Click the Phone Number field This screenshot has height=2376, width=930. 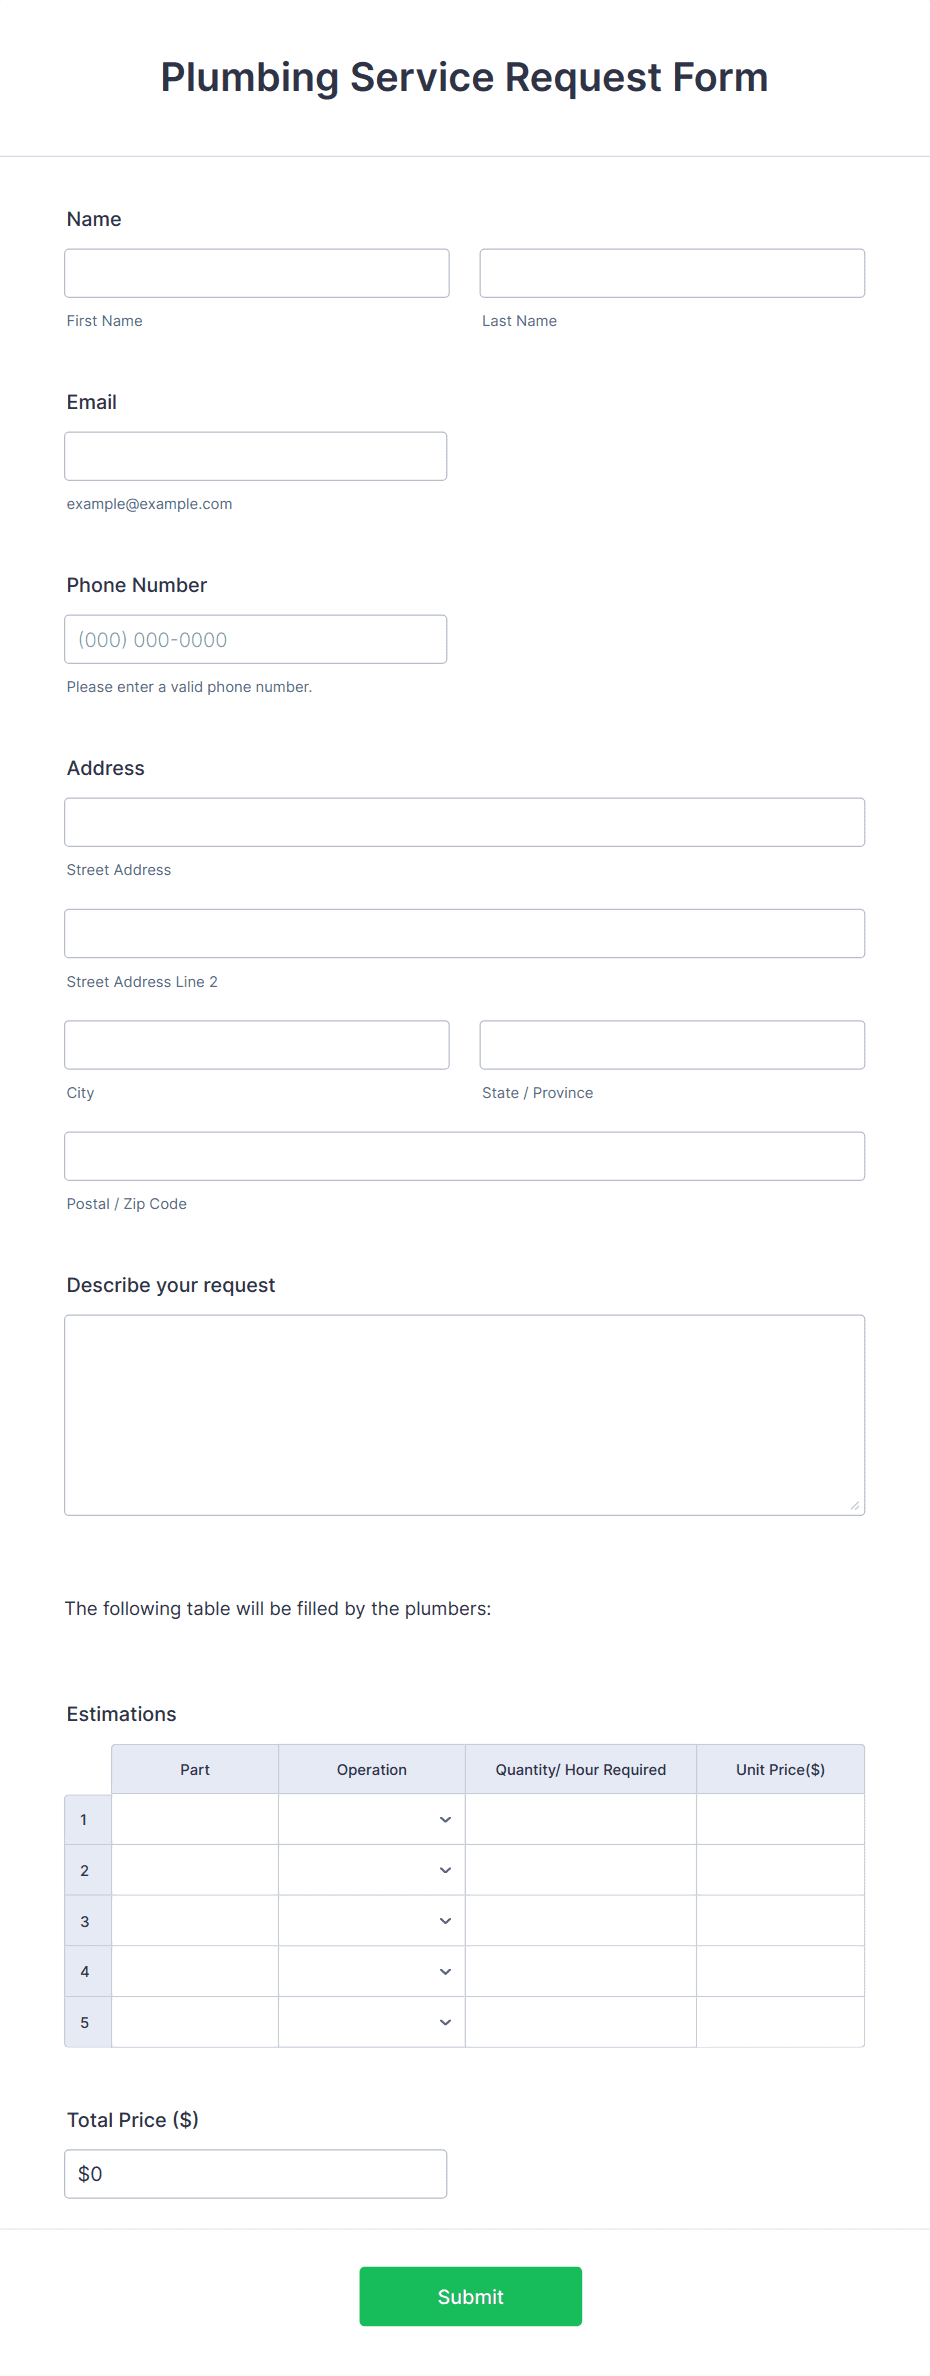click(x=256, y=638)
